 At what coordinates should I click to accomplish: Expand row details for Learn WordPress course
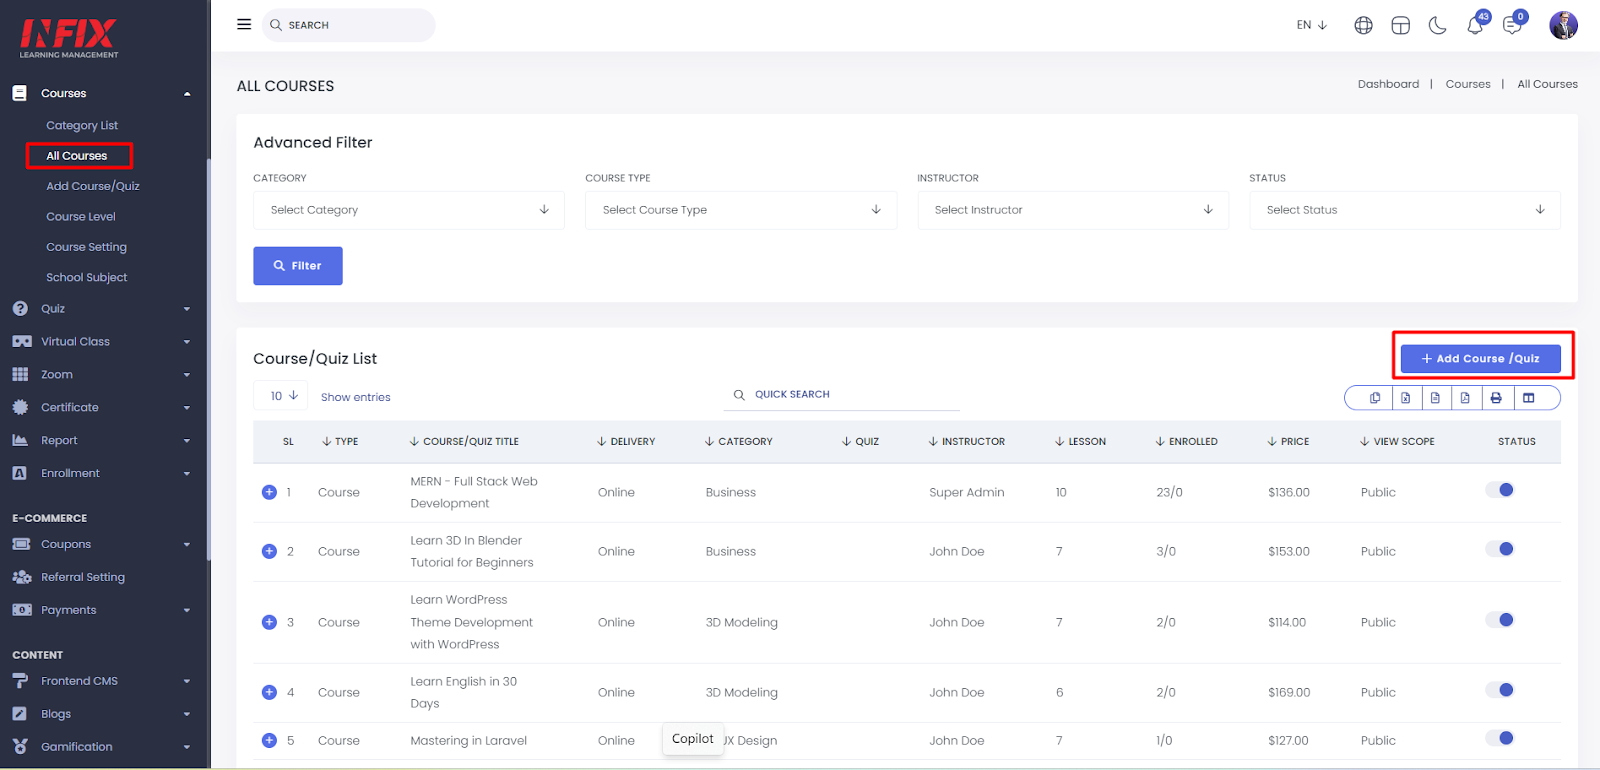pyautogui.click(x=269, y=622)
